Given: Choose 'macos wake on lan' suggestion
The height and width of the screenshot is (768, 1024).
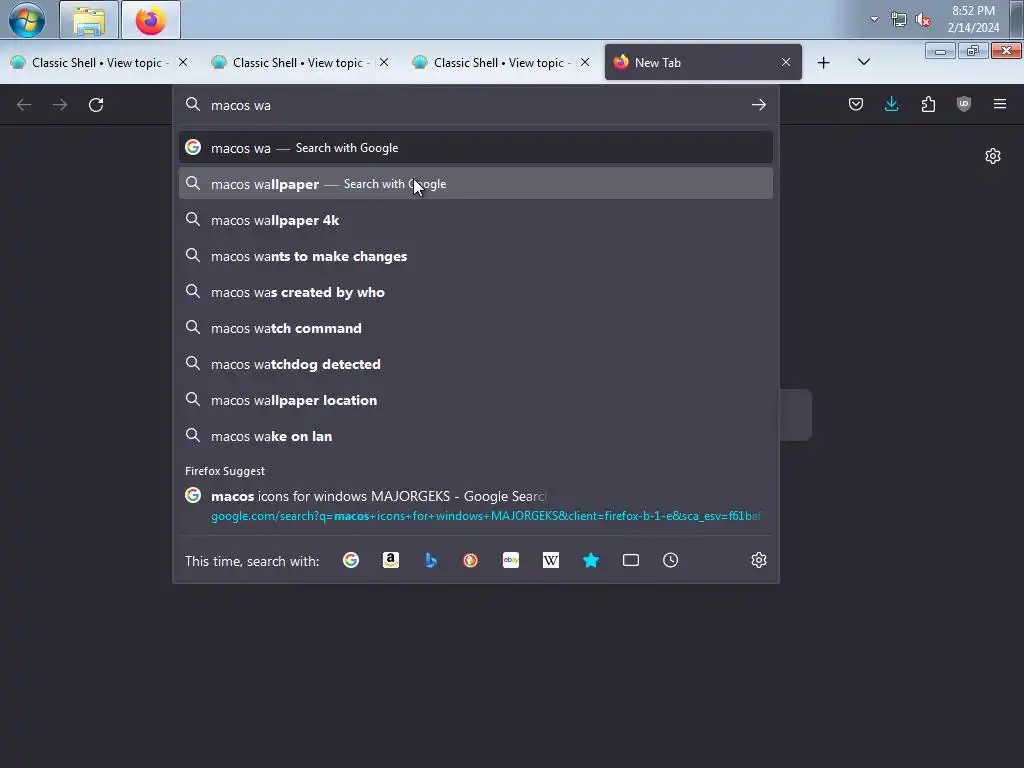Looking at the screenshot, I should click(x=475, y=436).
